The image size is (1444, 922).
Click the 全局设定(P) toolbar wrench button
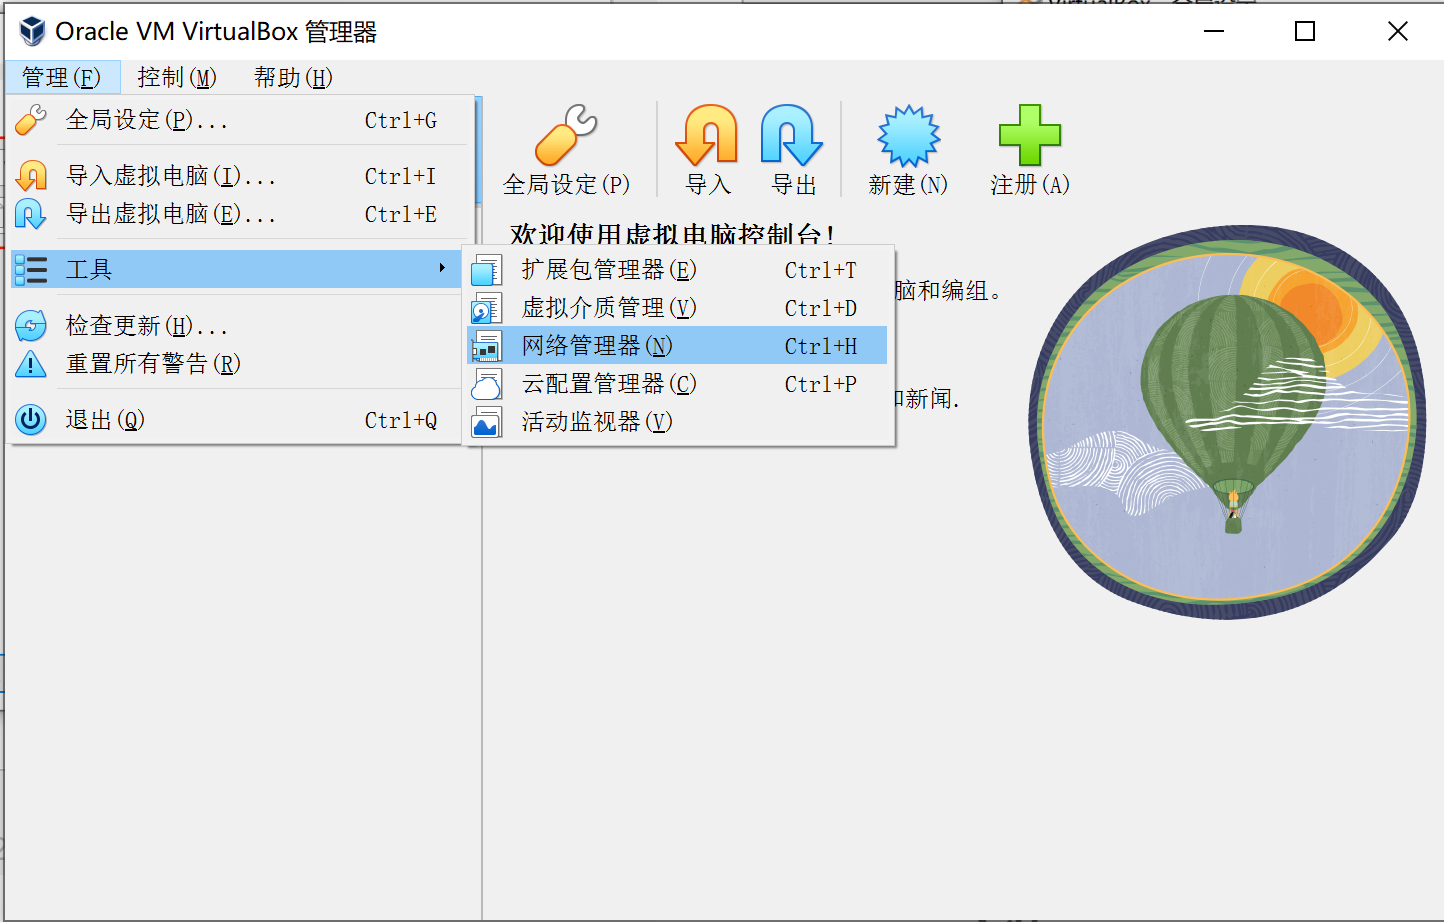tap(567, 150)
